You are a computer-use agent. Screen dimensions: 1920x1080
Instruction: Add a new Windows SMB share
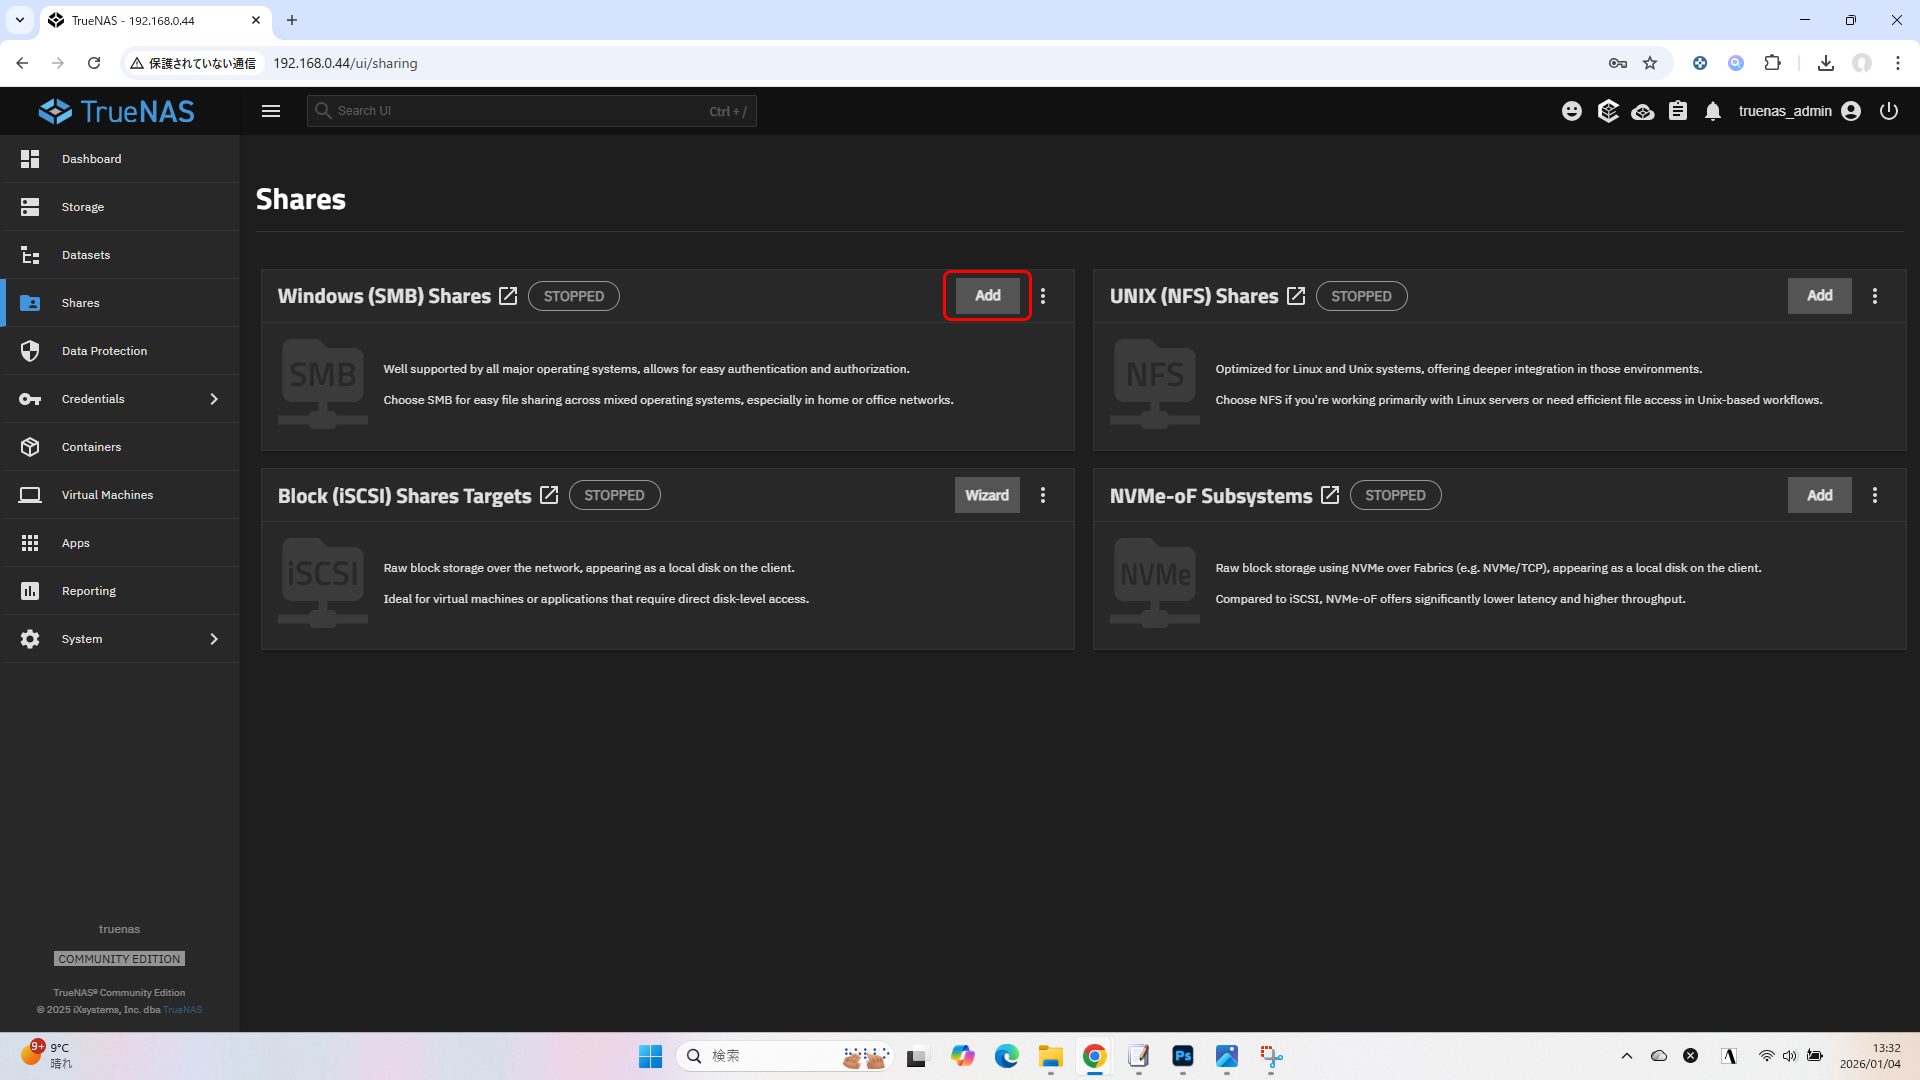tap(987, 296)
